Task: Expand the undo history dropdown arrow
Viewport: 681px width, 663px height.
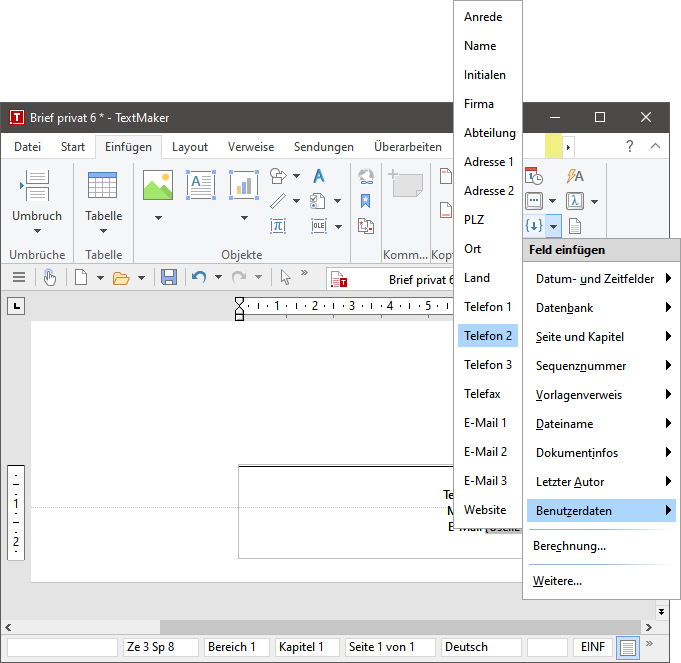Action: coord(218,277)
